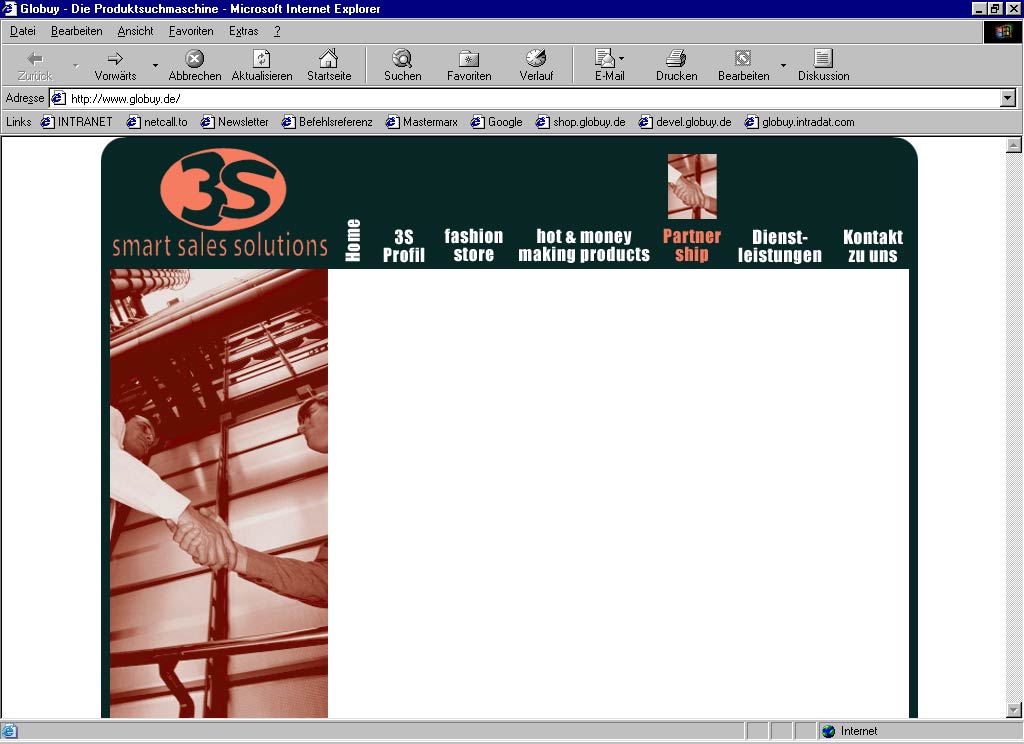Stop loading with the Abbrechen icon
Image resolution: width=1024 pixels, height=744 pixels.
click(x=194, y=59)
